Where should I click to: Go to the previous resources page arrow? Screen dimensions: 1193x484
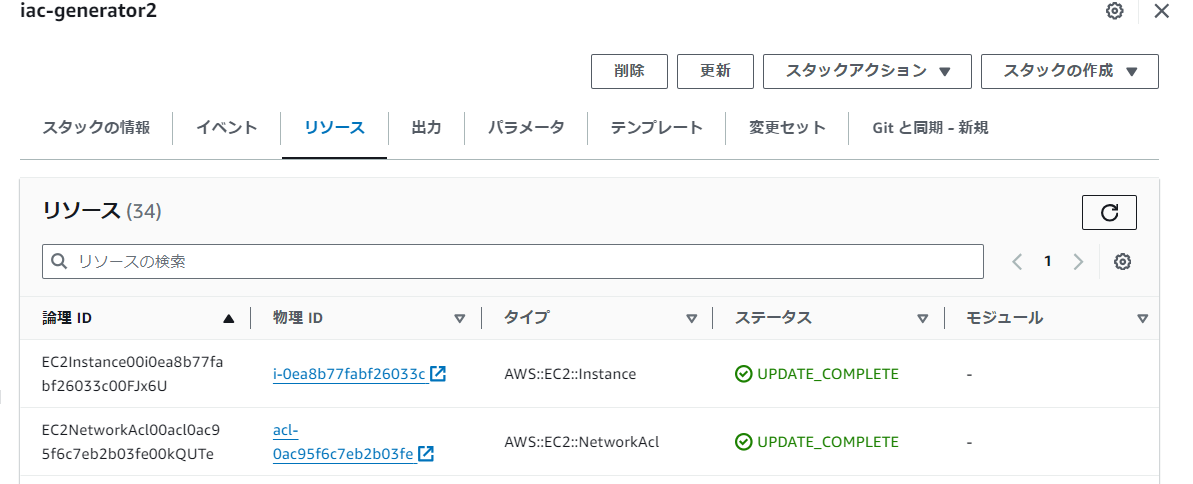[1017, 262]
